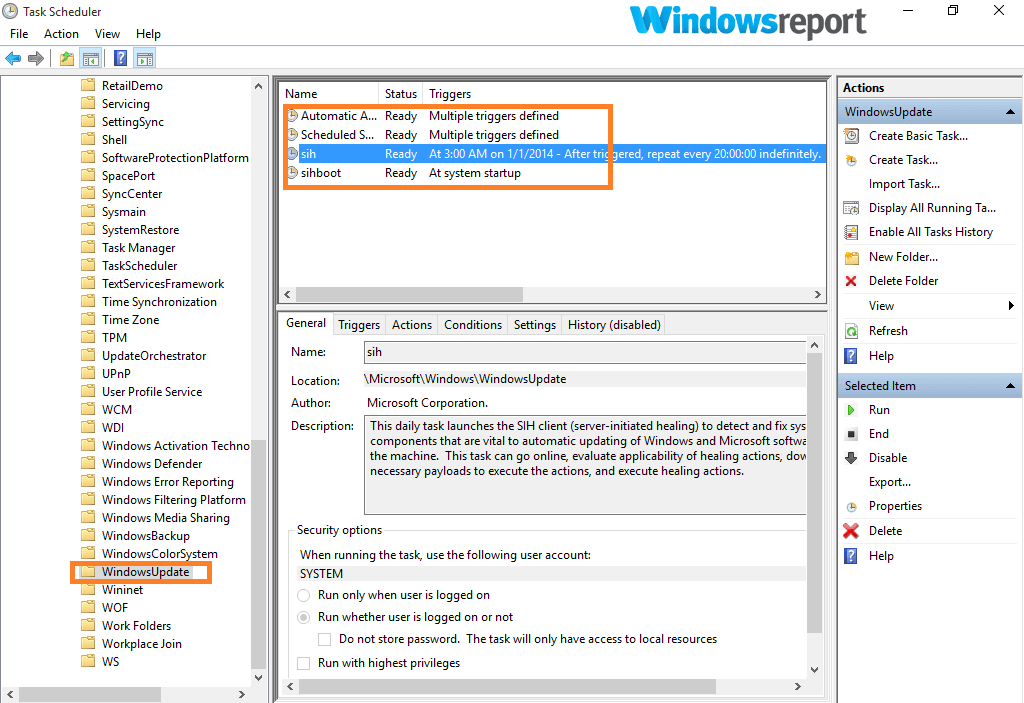
Task: Open the History (disabled) tab
Action: click(614, 325)
